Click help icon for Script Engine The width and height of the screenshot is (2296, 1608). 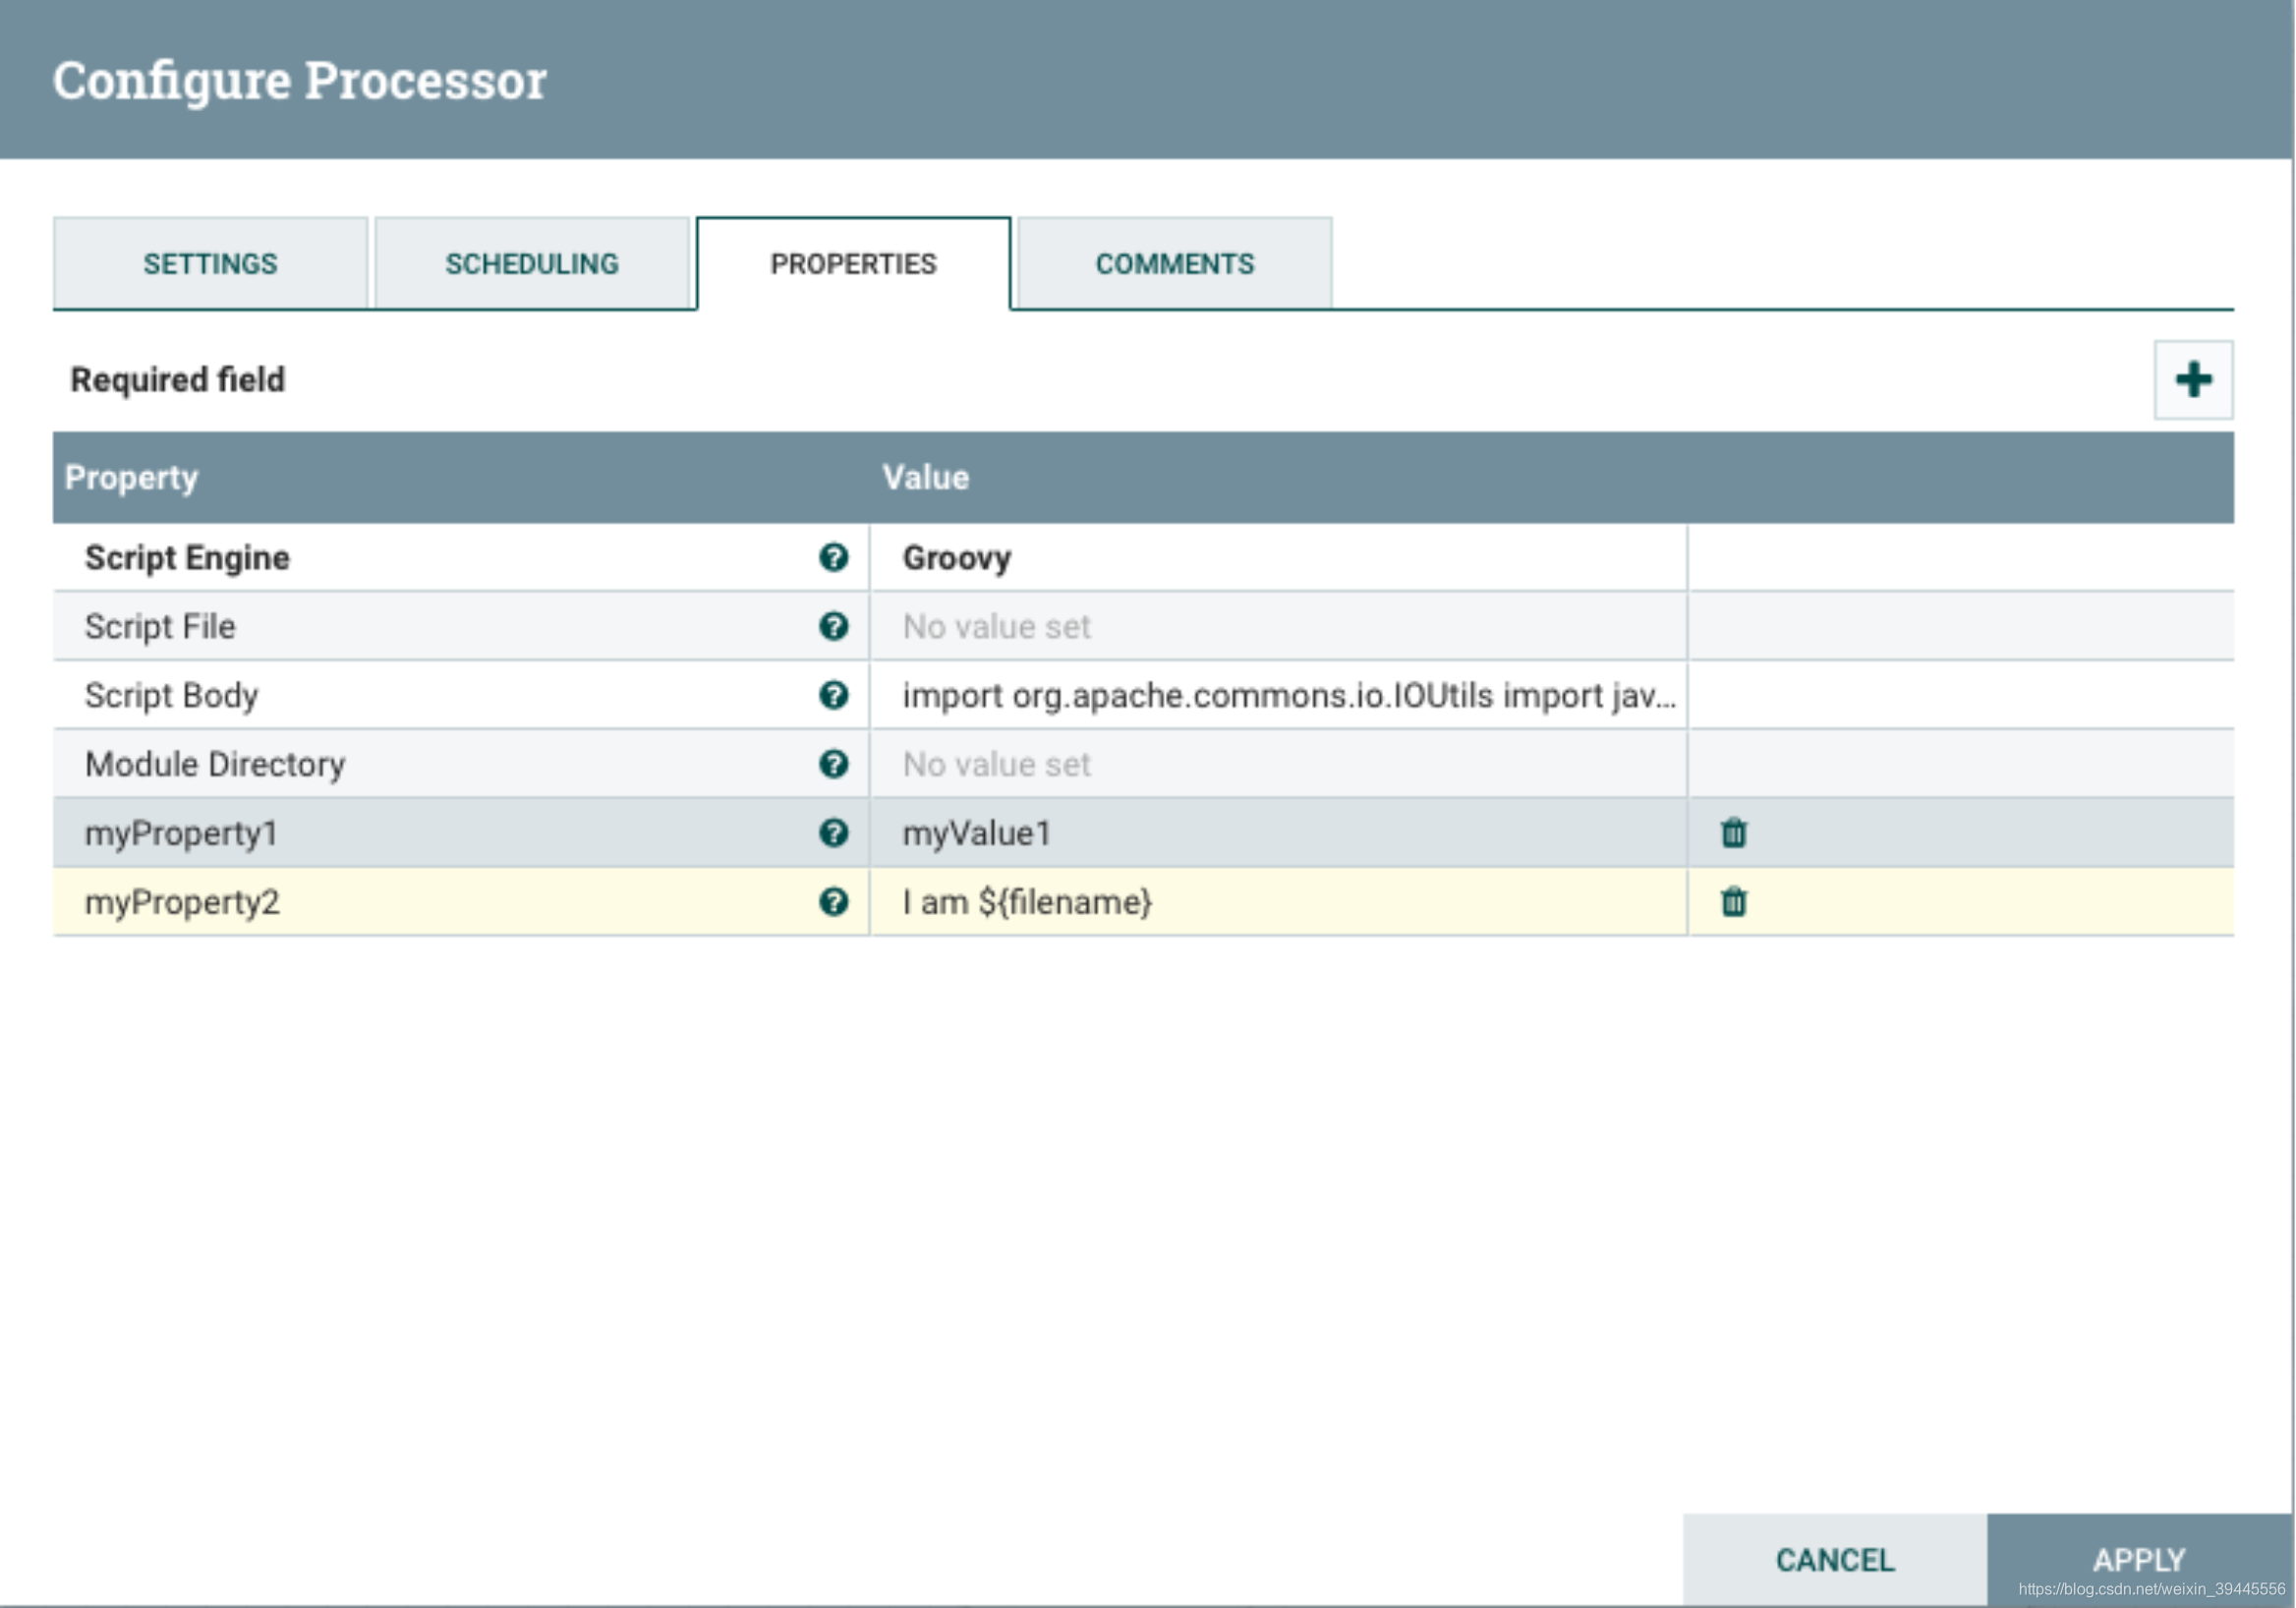833,558
